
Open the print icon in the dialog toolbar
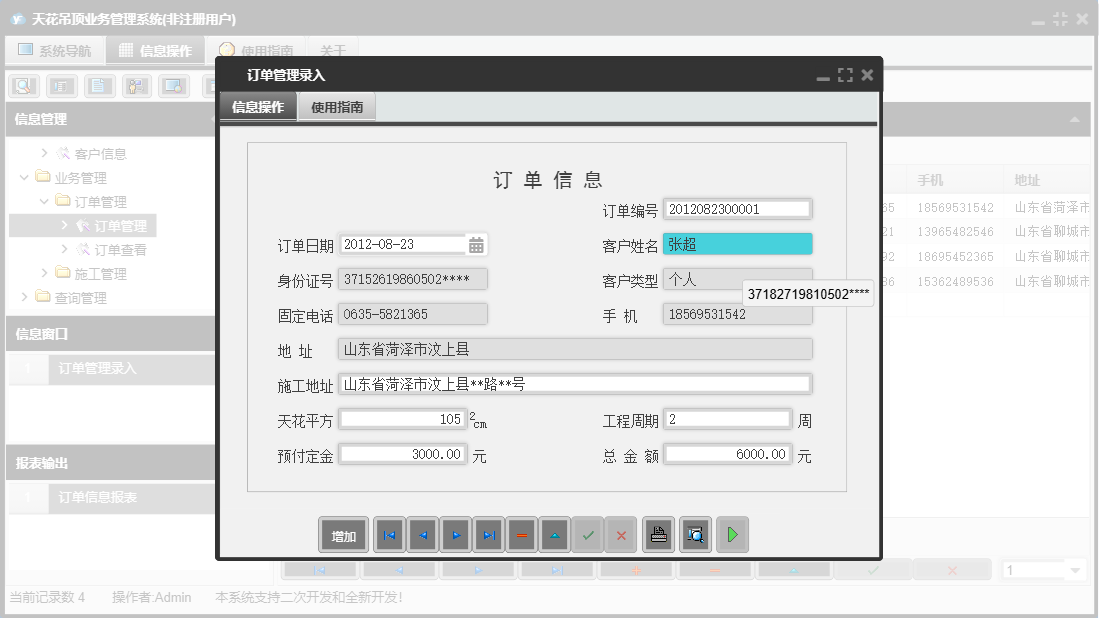(x=658, y=535)
